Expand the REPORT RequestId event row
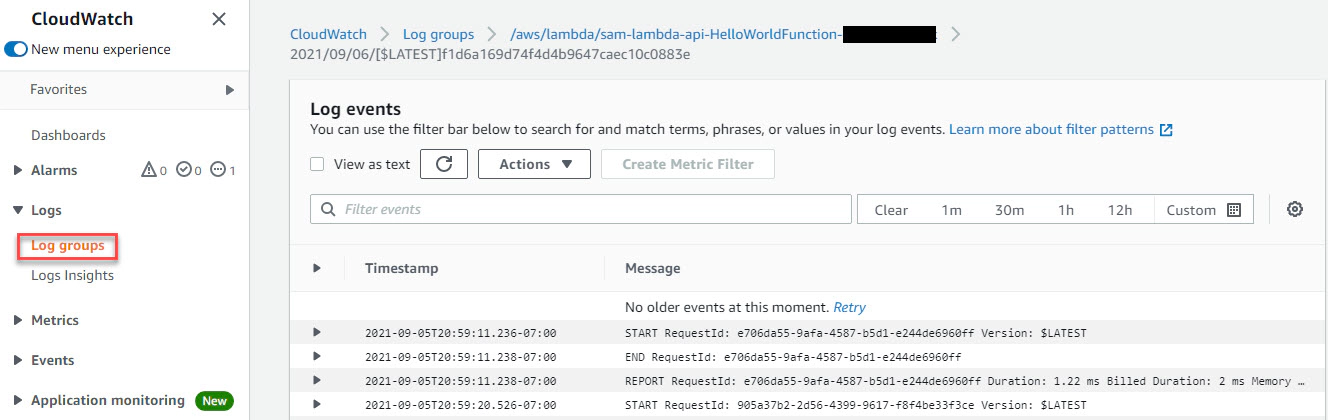Image resolution: width=1328 pixels, height=420 pixels. 317,380
